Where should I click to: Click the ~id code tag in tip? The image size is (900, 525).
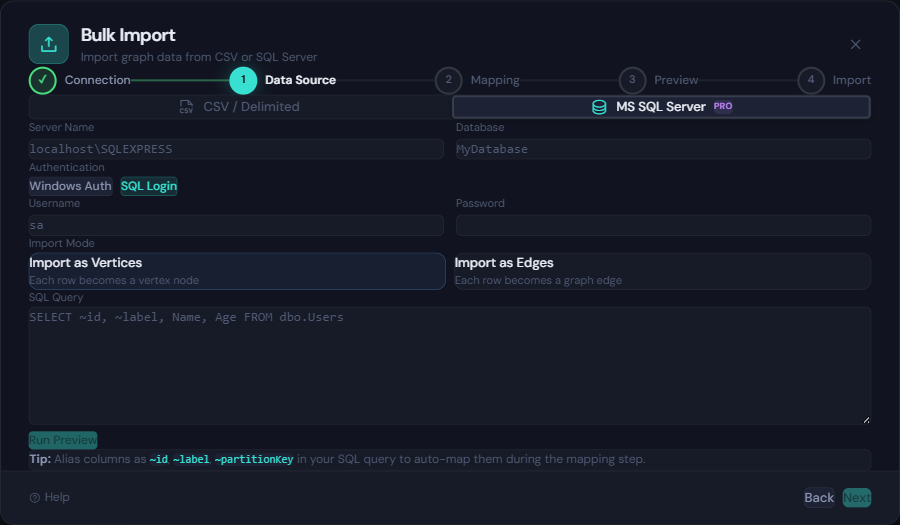pos(158,459)
